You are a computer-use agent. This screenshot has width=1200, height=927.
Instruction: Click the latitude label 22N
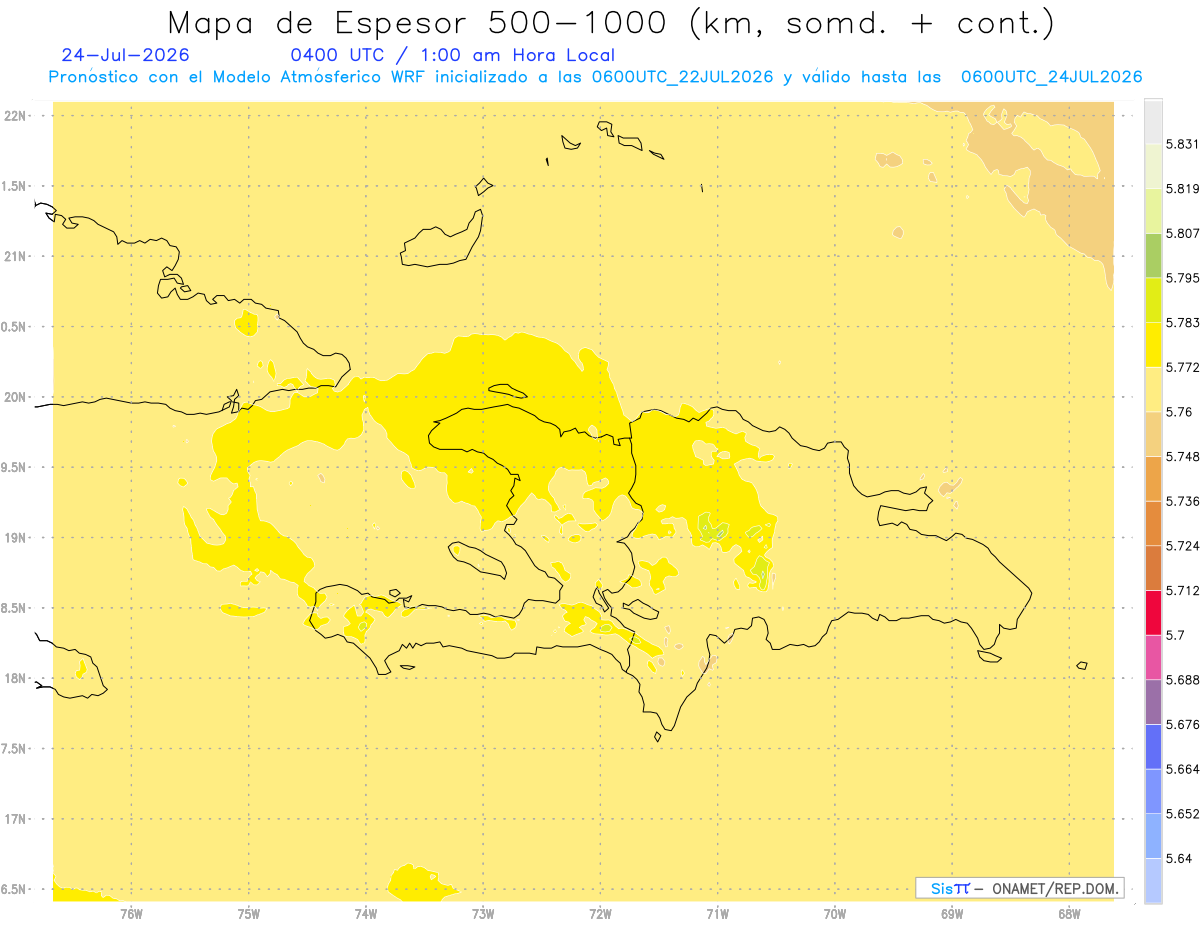[14, 116]
